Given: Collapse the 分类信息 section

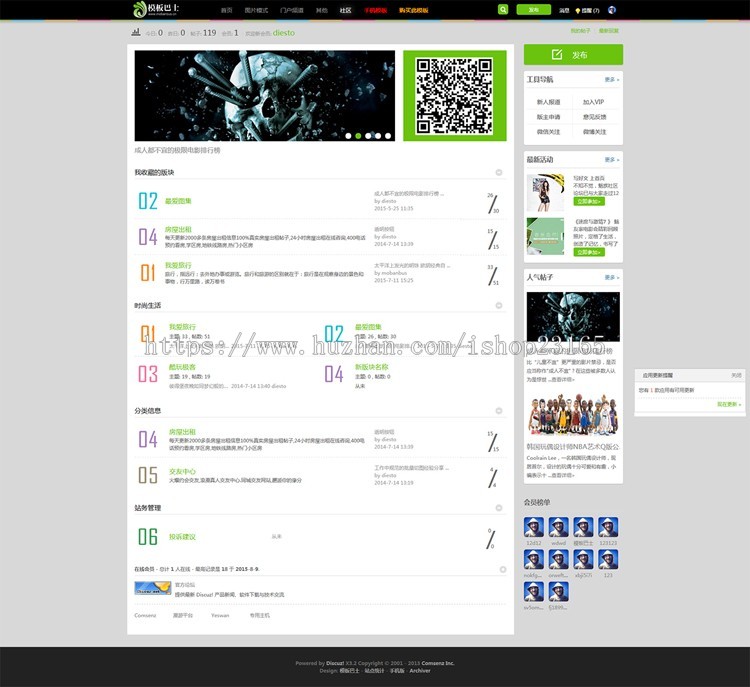Looking at the screenshot, I should pyautogui.click(x=499, y=410).
